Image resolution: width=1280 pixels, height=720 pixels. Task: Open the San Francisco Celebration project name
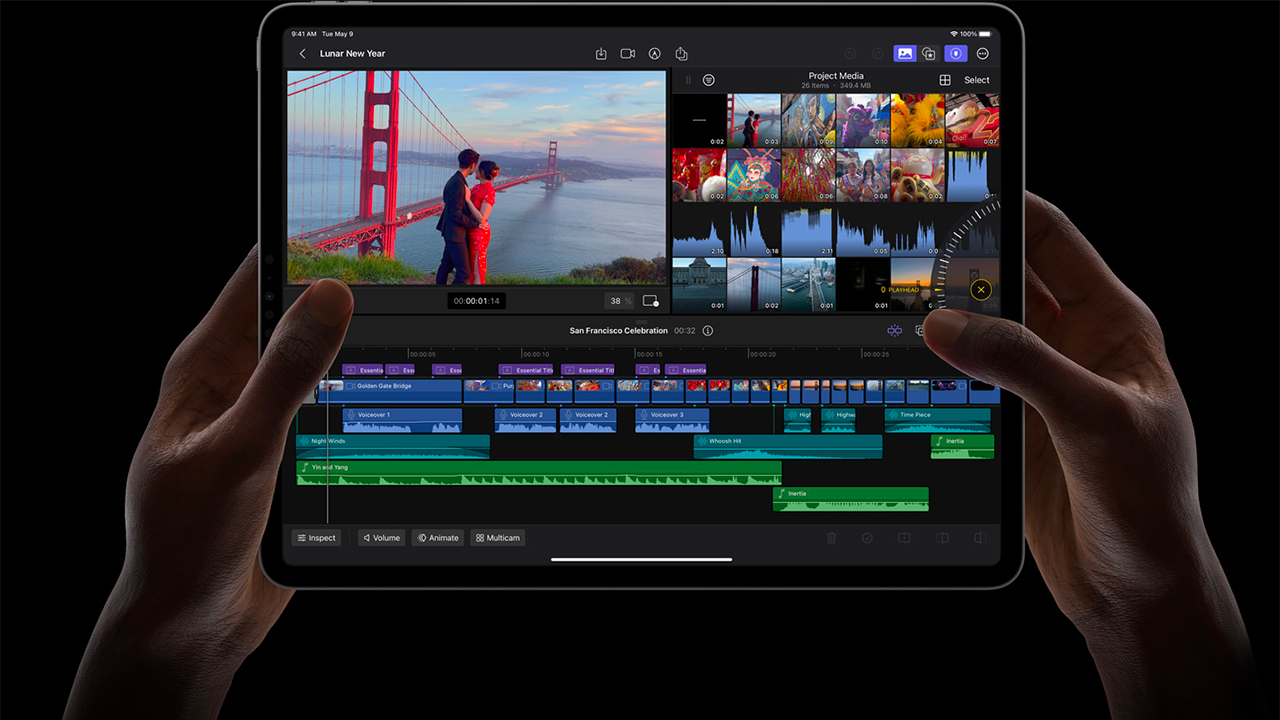(619, 331)
